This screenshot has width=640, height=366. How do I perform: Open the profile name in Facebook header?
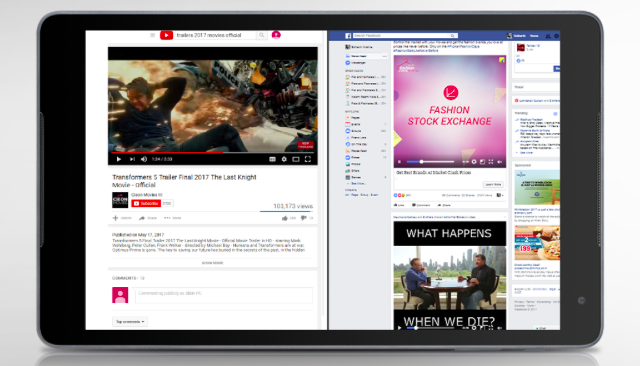point(519,36)
